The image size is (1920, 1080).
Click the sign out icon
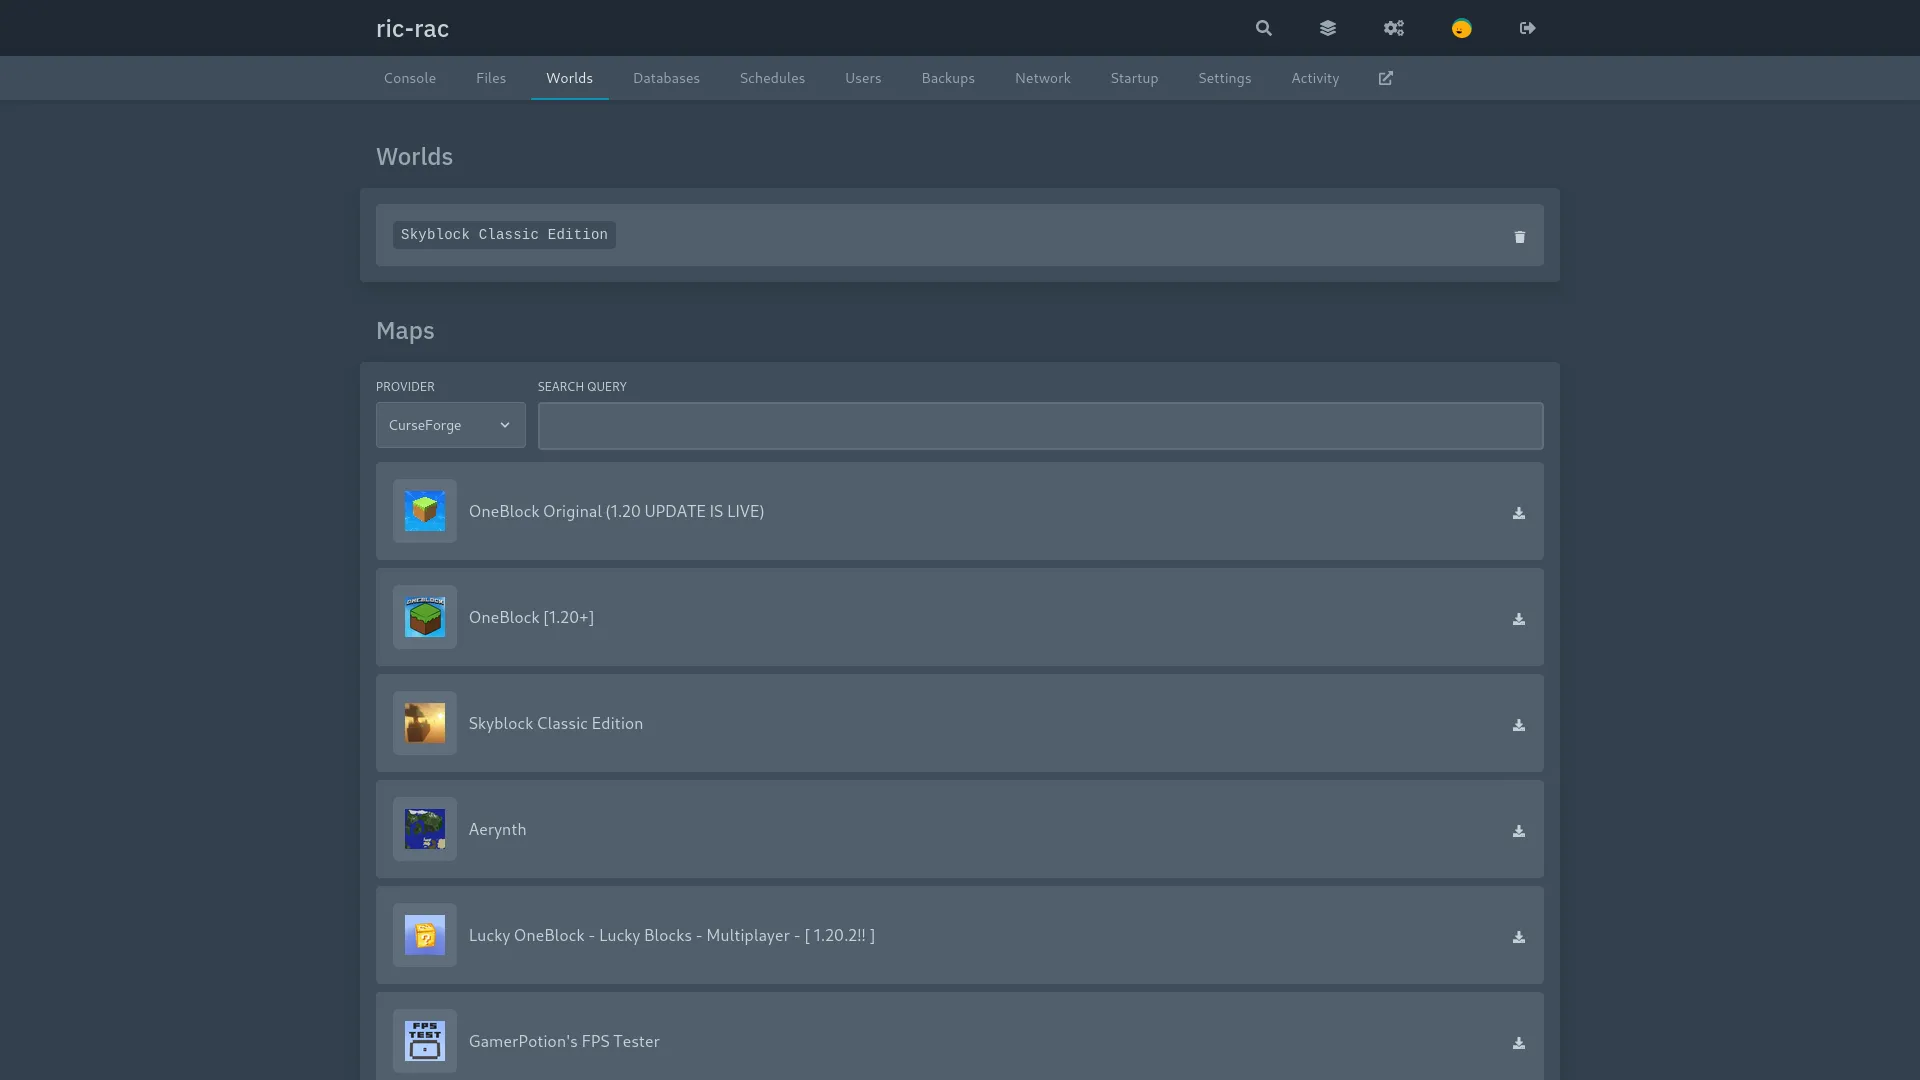click(x=1527, y=28)
